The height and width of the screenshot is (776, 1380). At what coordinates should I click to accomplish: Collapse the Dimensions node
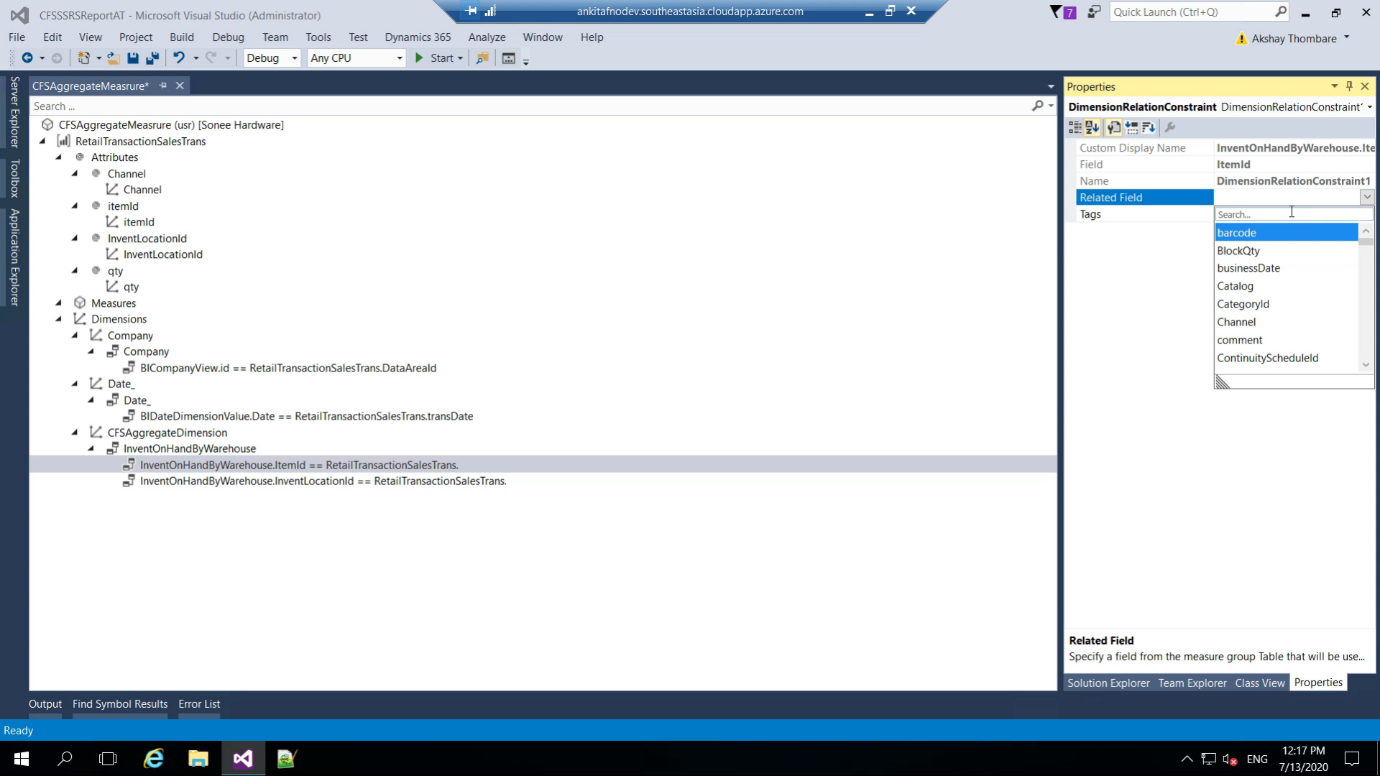[x=59, y=319]
